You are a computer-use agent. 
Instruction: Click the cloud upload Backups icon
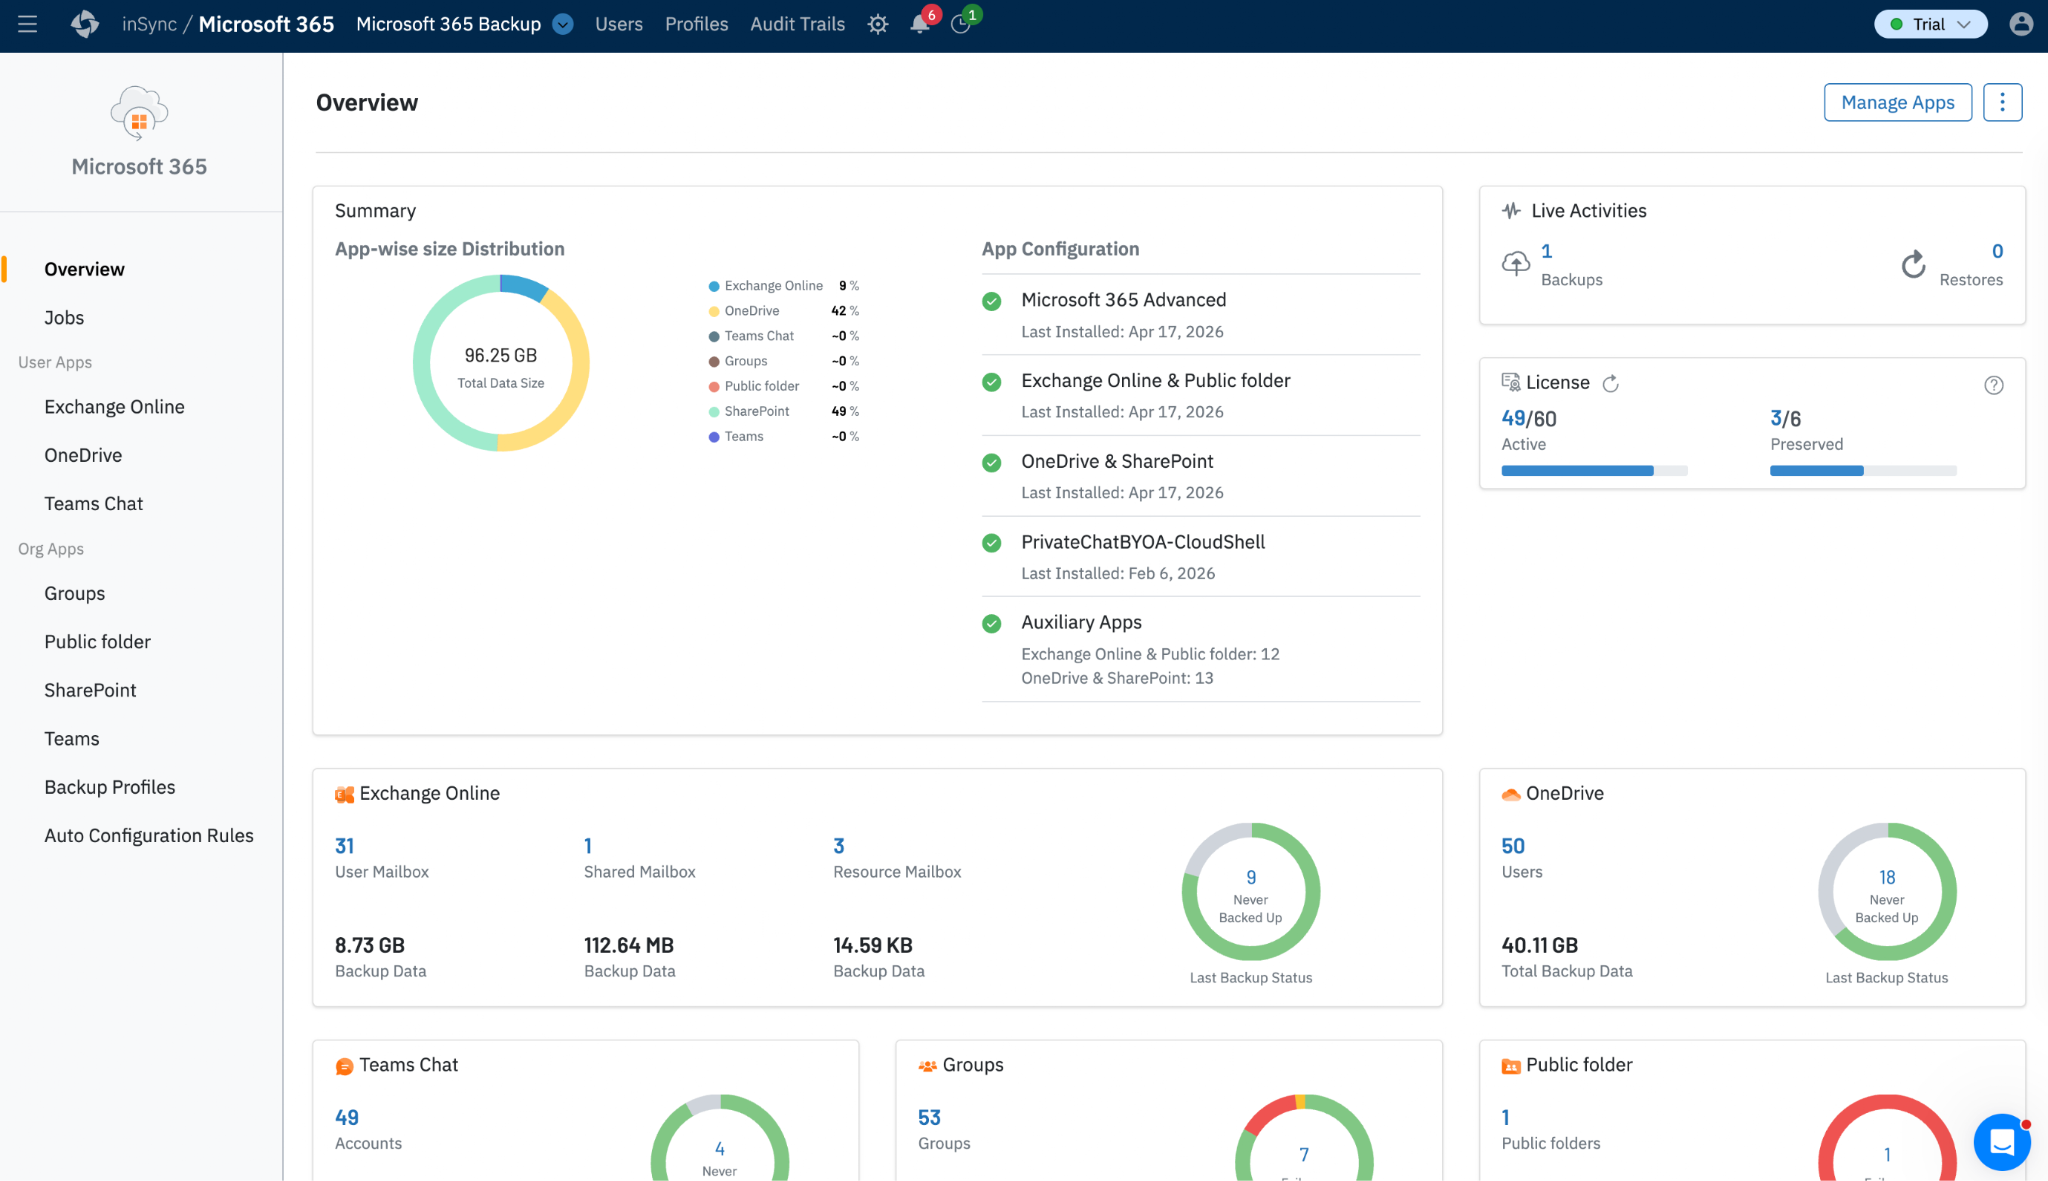click(x=1516, y=264)
